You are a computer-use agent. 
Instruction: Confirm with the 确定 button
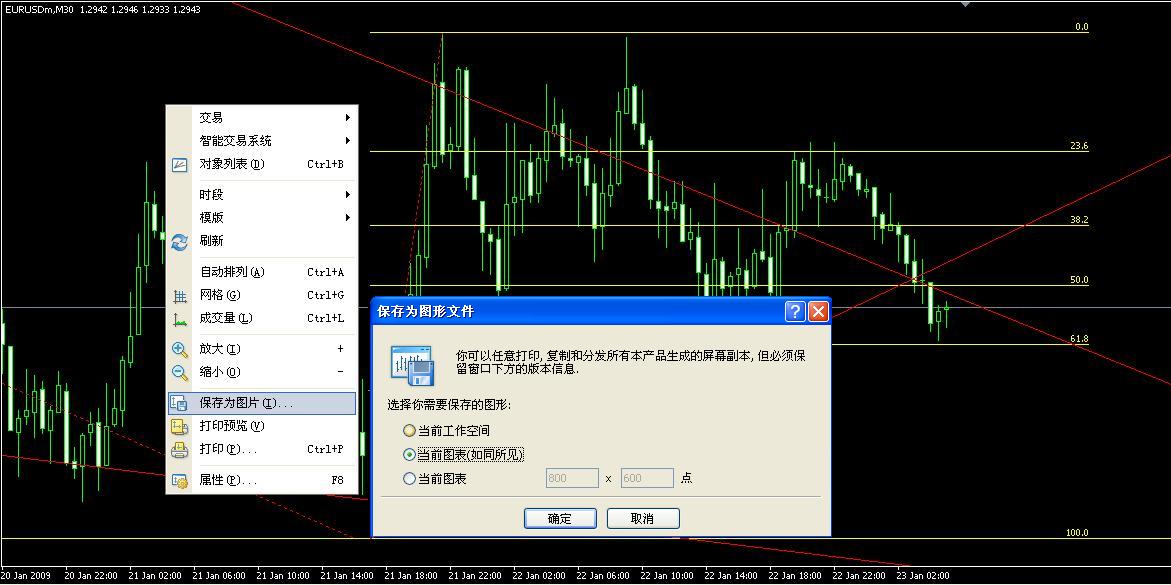(x=560, y=519)
